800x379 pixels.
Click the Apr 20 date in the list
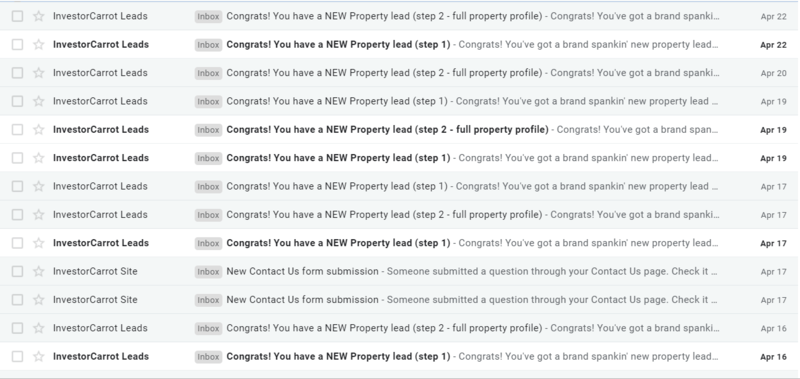[x=773, y=73]
